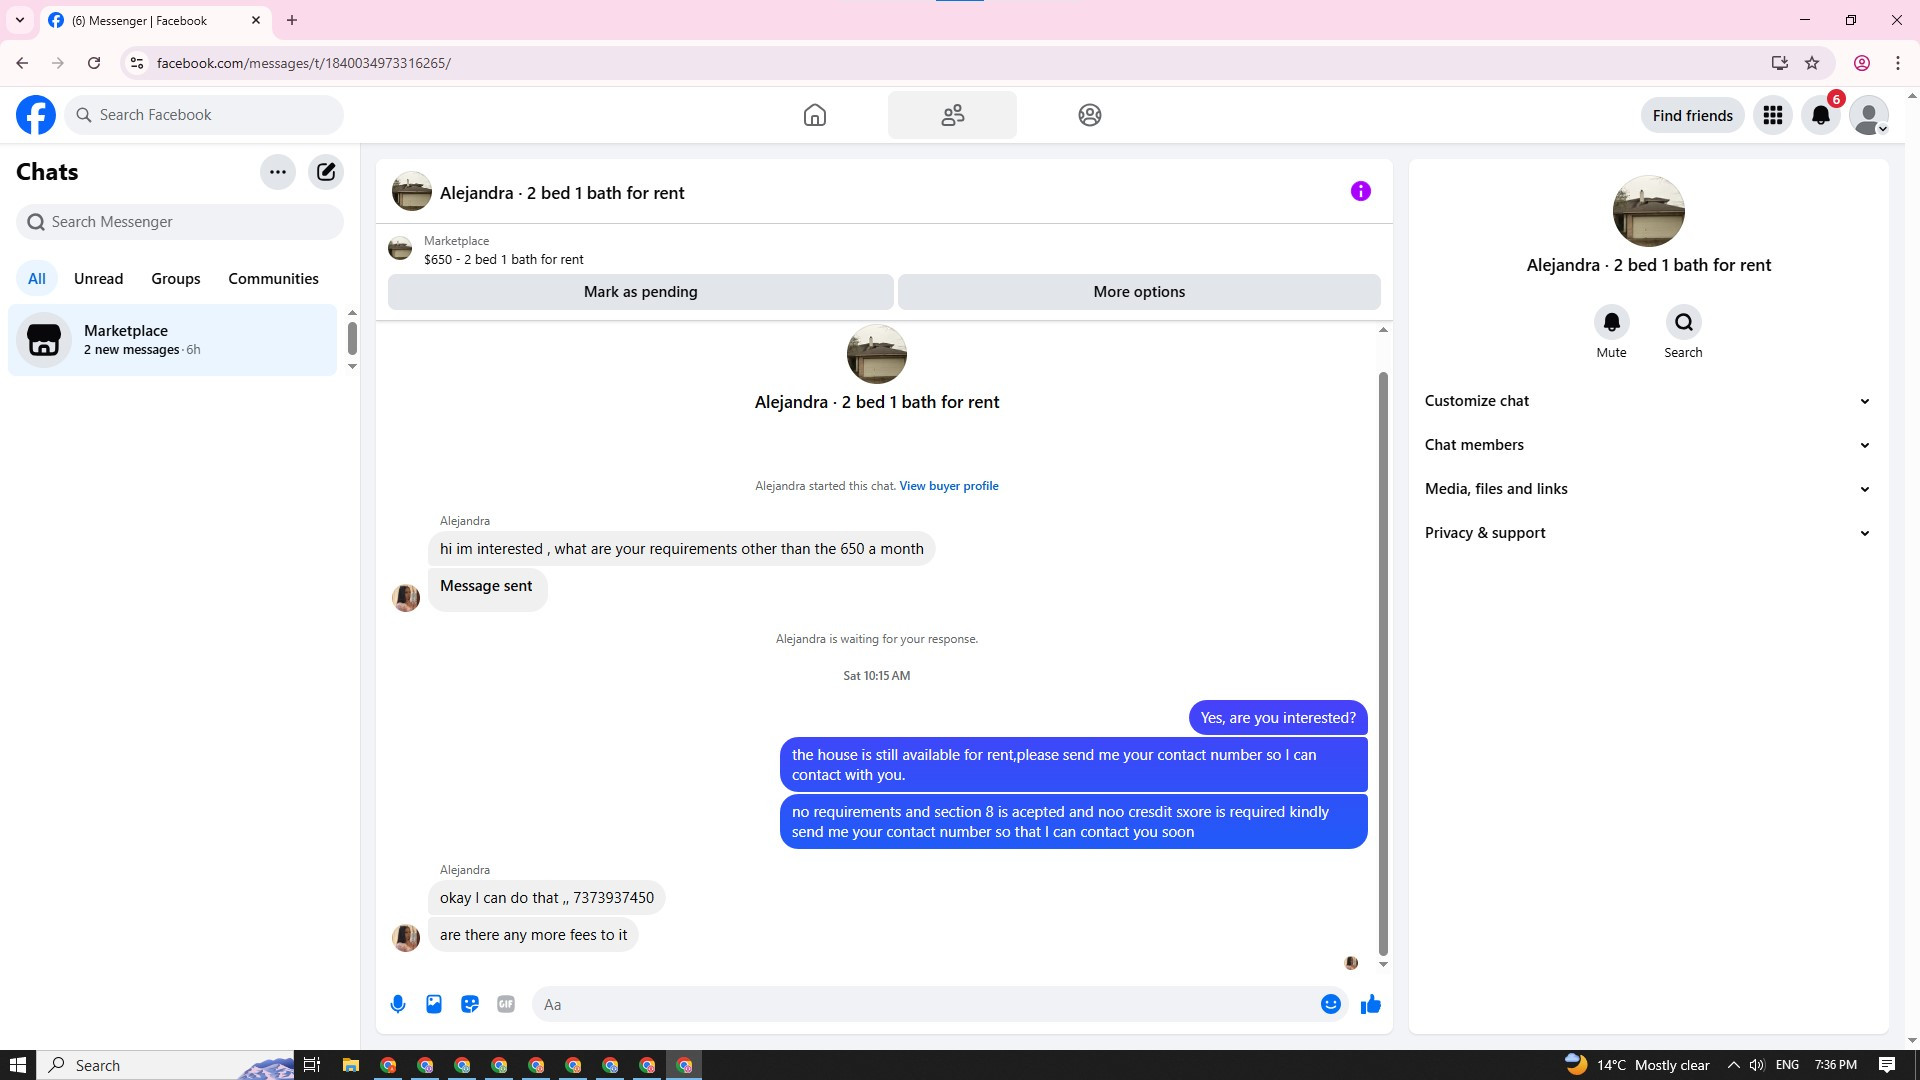Mute this conversation
The height and width of the screenshot is (1080, 1920).
pyautogui.click(x=1611, y=323)
